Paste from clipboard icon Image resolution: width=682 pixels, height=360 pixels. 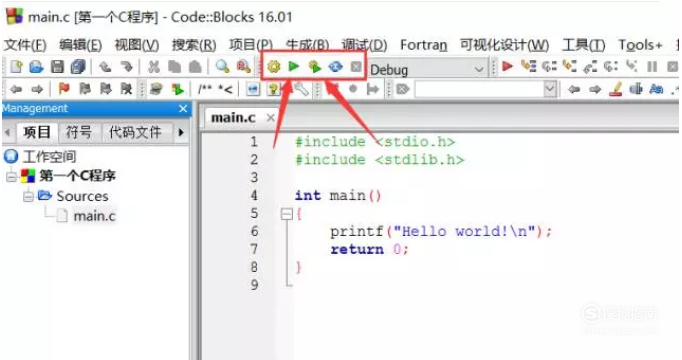pyautogui.click(x=195, y=67)
